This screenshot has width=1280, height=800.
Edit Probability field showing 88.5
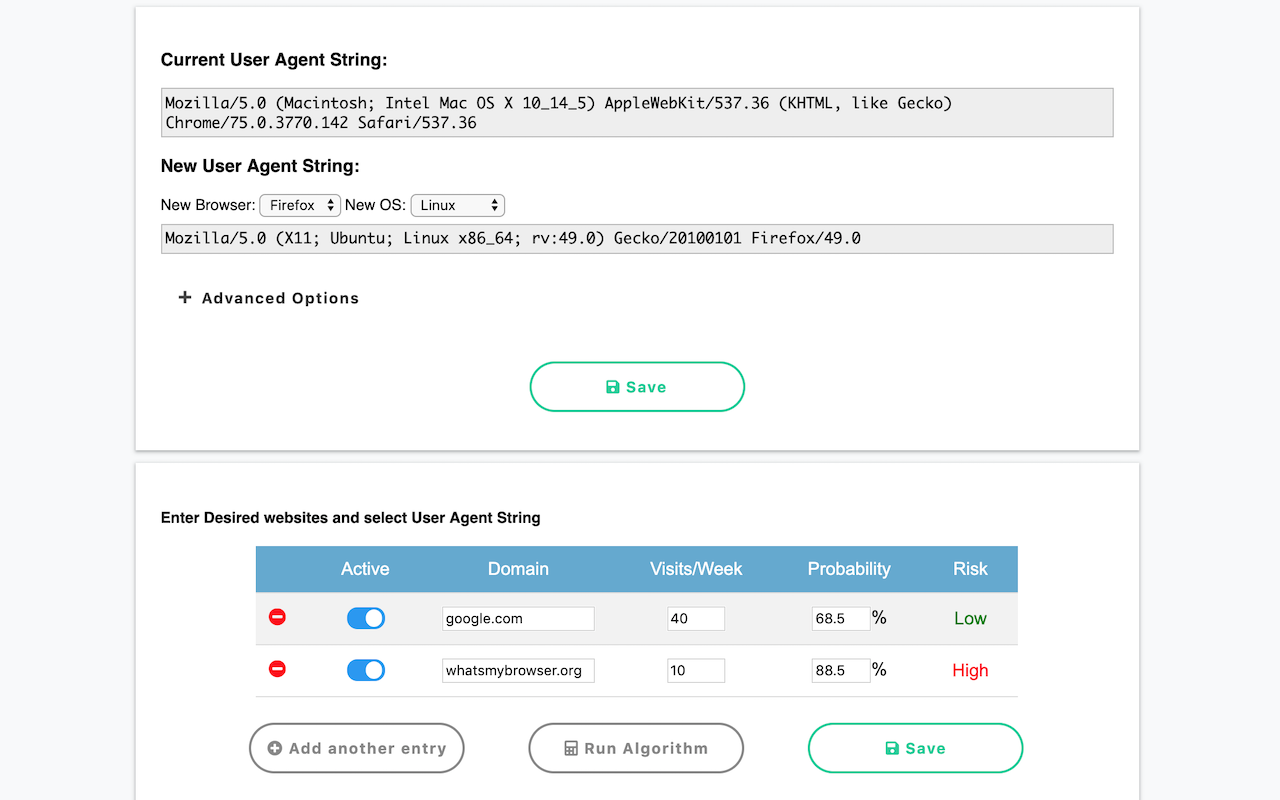click(x=840, y=670)
